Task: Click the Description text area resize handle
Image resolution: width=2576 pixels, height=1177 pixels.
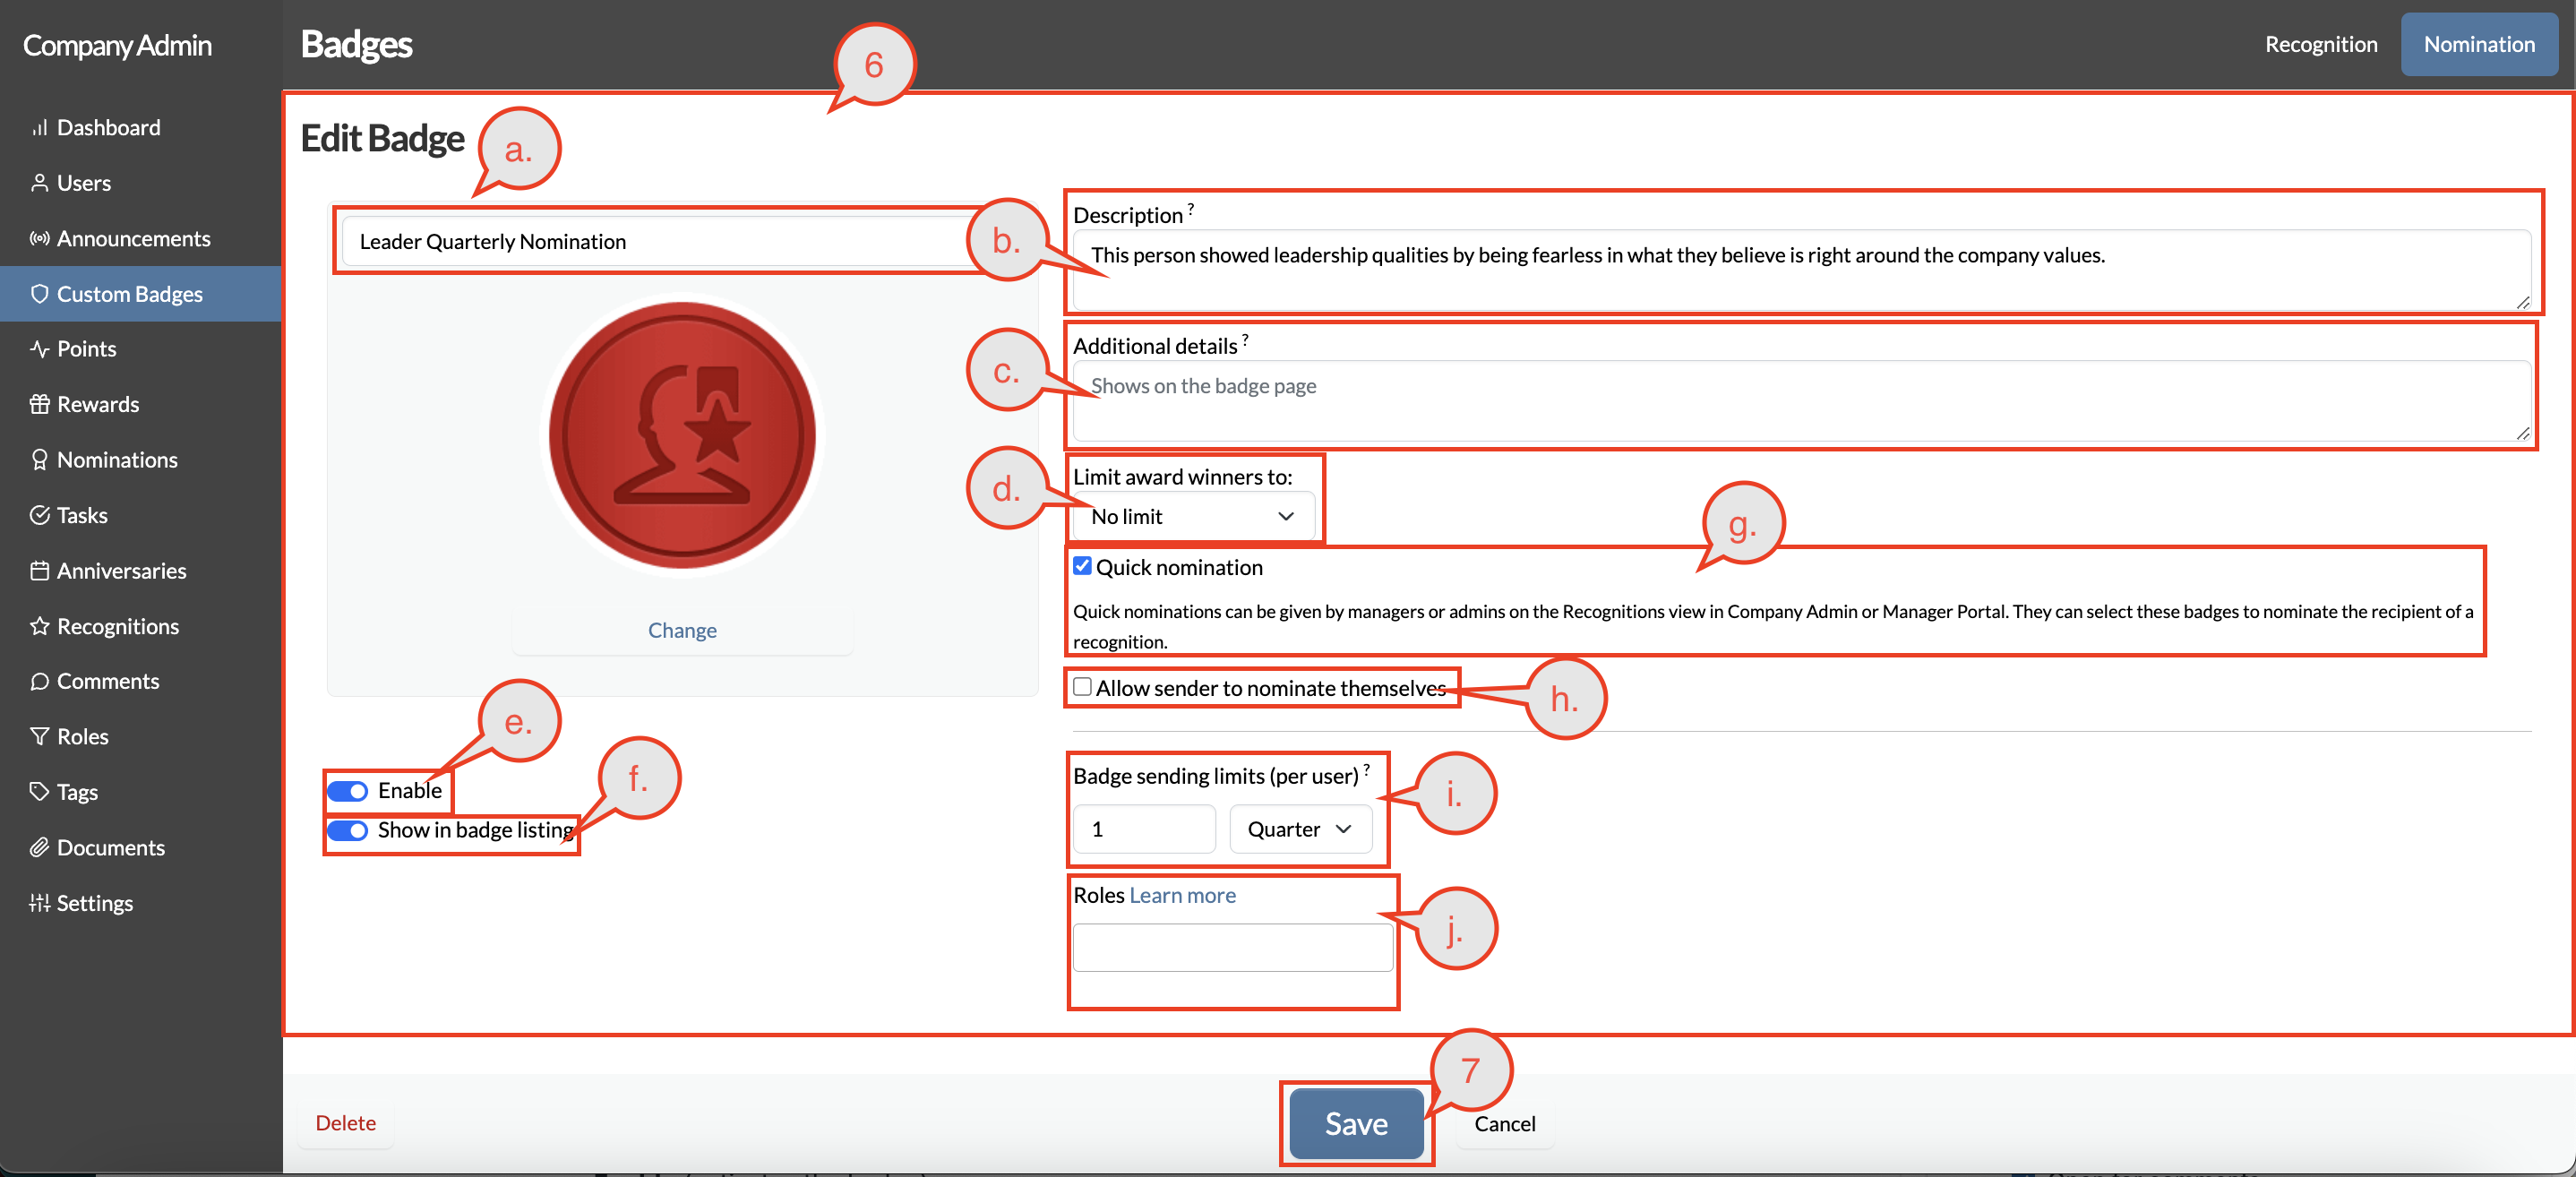Action: click(x=2522, y=302)
